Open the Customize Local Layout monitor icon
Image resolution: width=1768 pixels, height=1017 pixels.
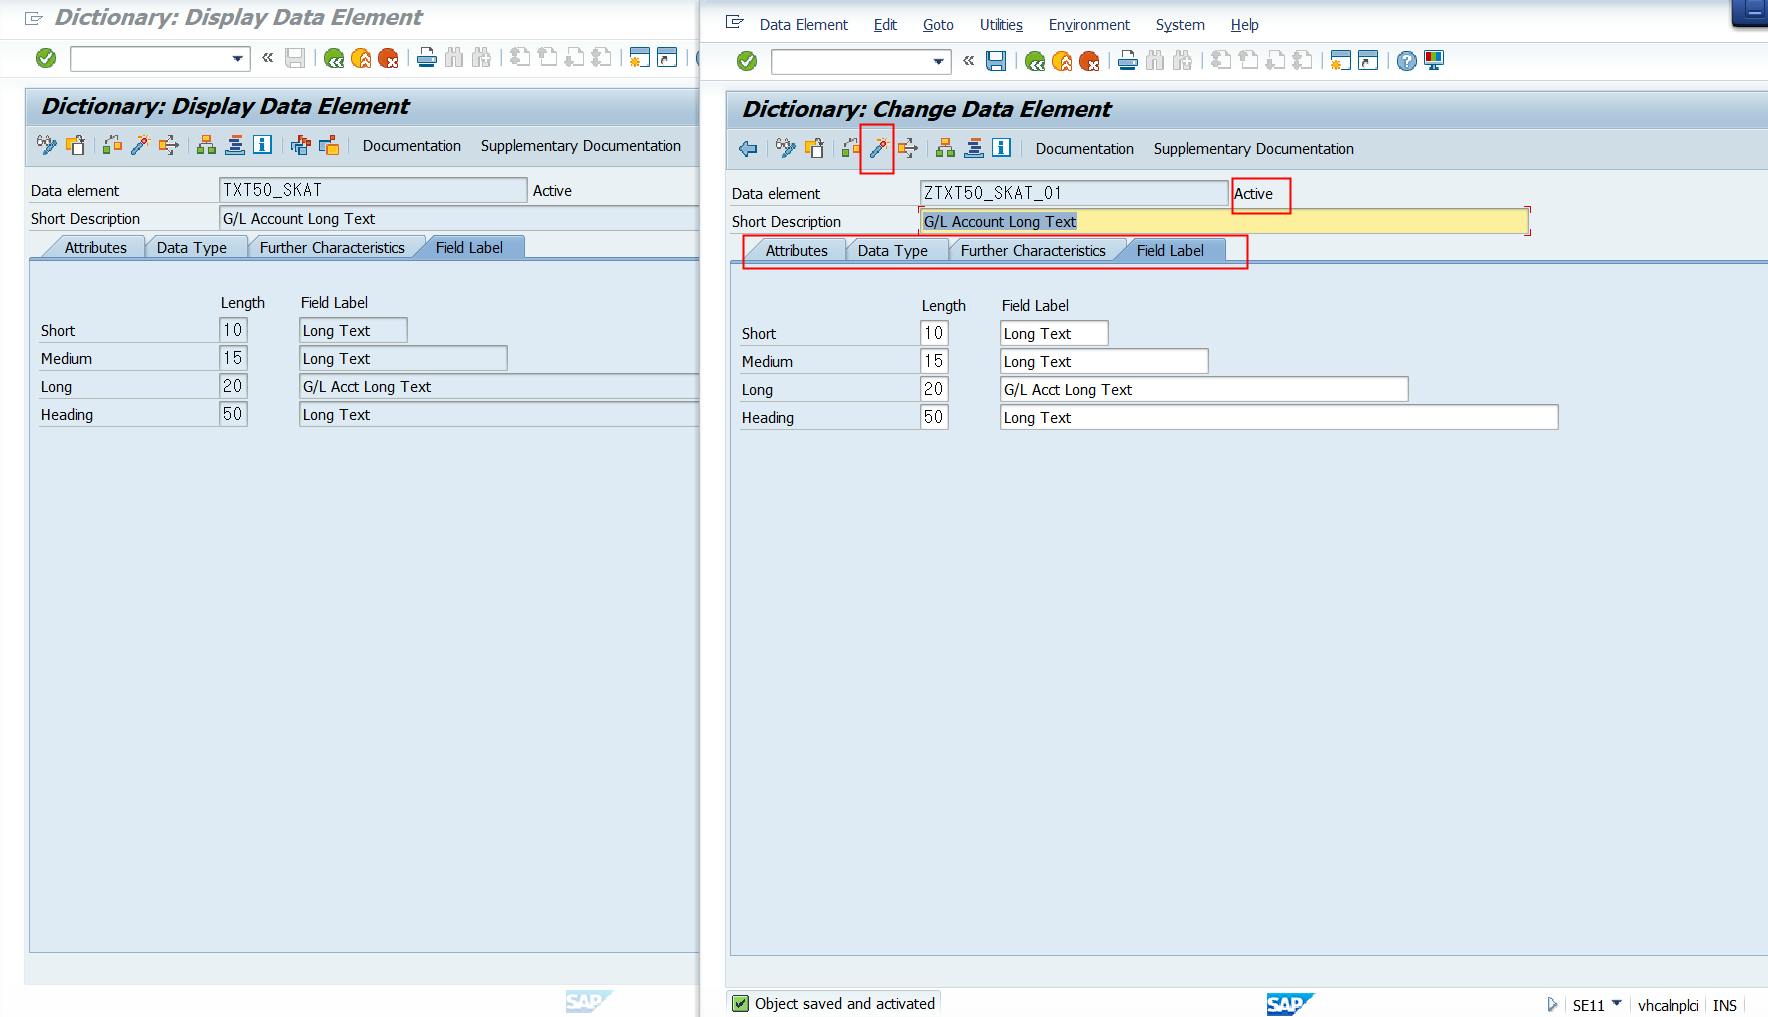[x=1434, y=61]
